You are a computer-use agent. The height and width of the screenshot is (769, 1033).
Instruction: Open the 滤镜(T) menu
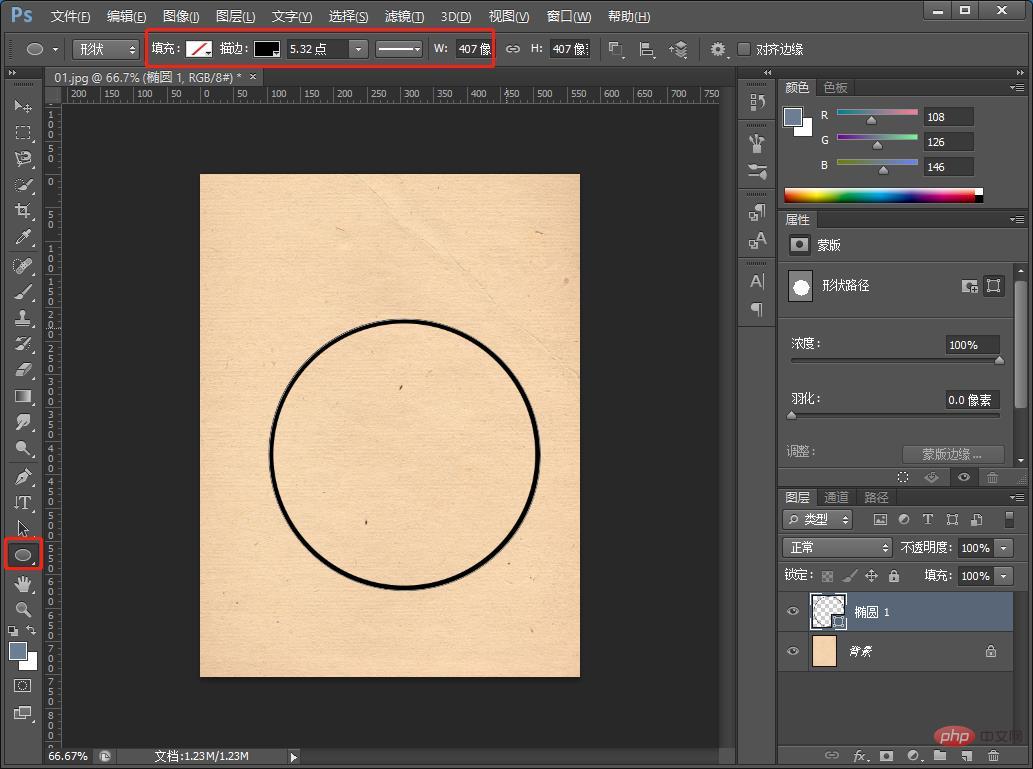click(x=404, y=16)
